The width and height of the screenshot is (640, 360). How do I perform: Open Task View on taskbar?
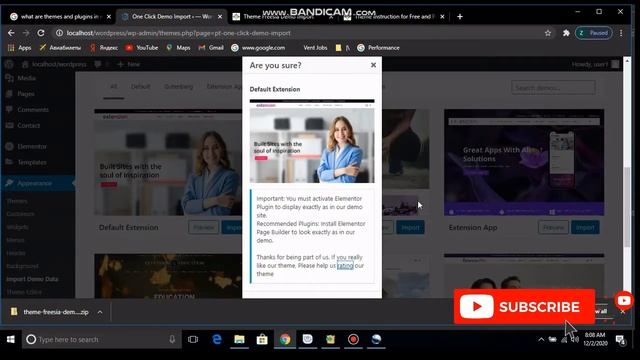(x=193, y=340)
